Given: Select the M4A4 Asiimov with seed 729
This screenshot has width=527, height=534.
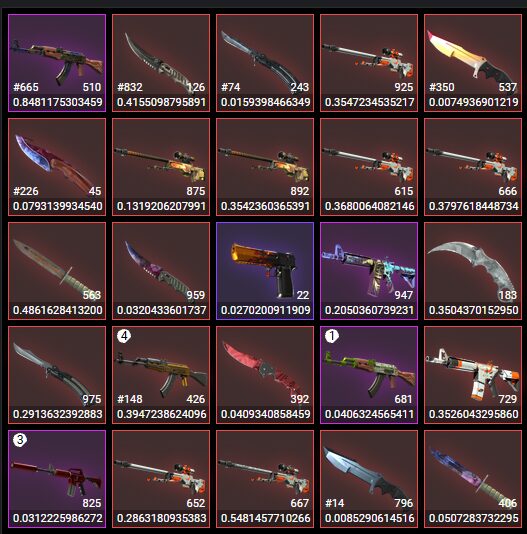Looking at the screenshot, I should [x=473, y=375].
